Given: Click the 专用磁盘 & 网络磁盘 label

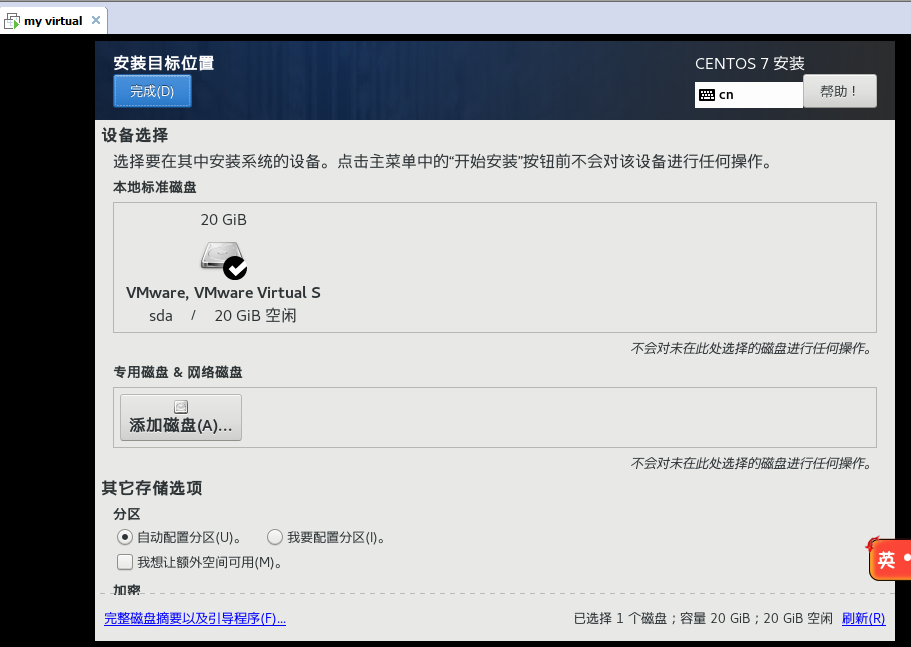Looking at the screenshot, I should (x=178, y=372).
